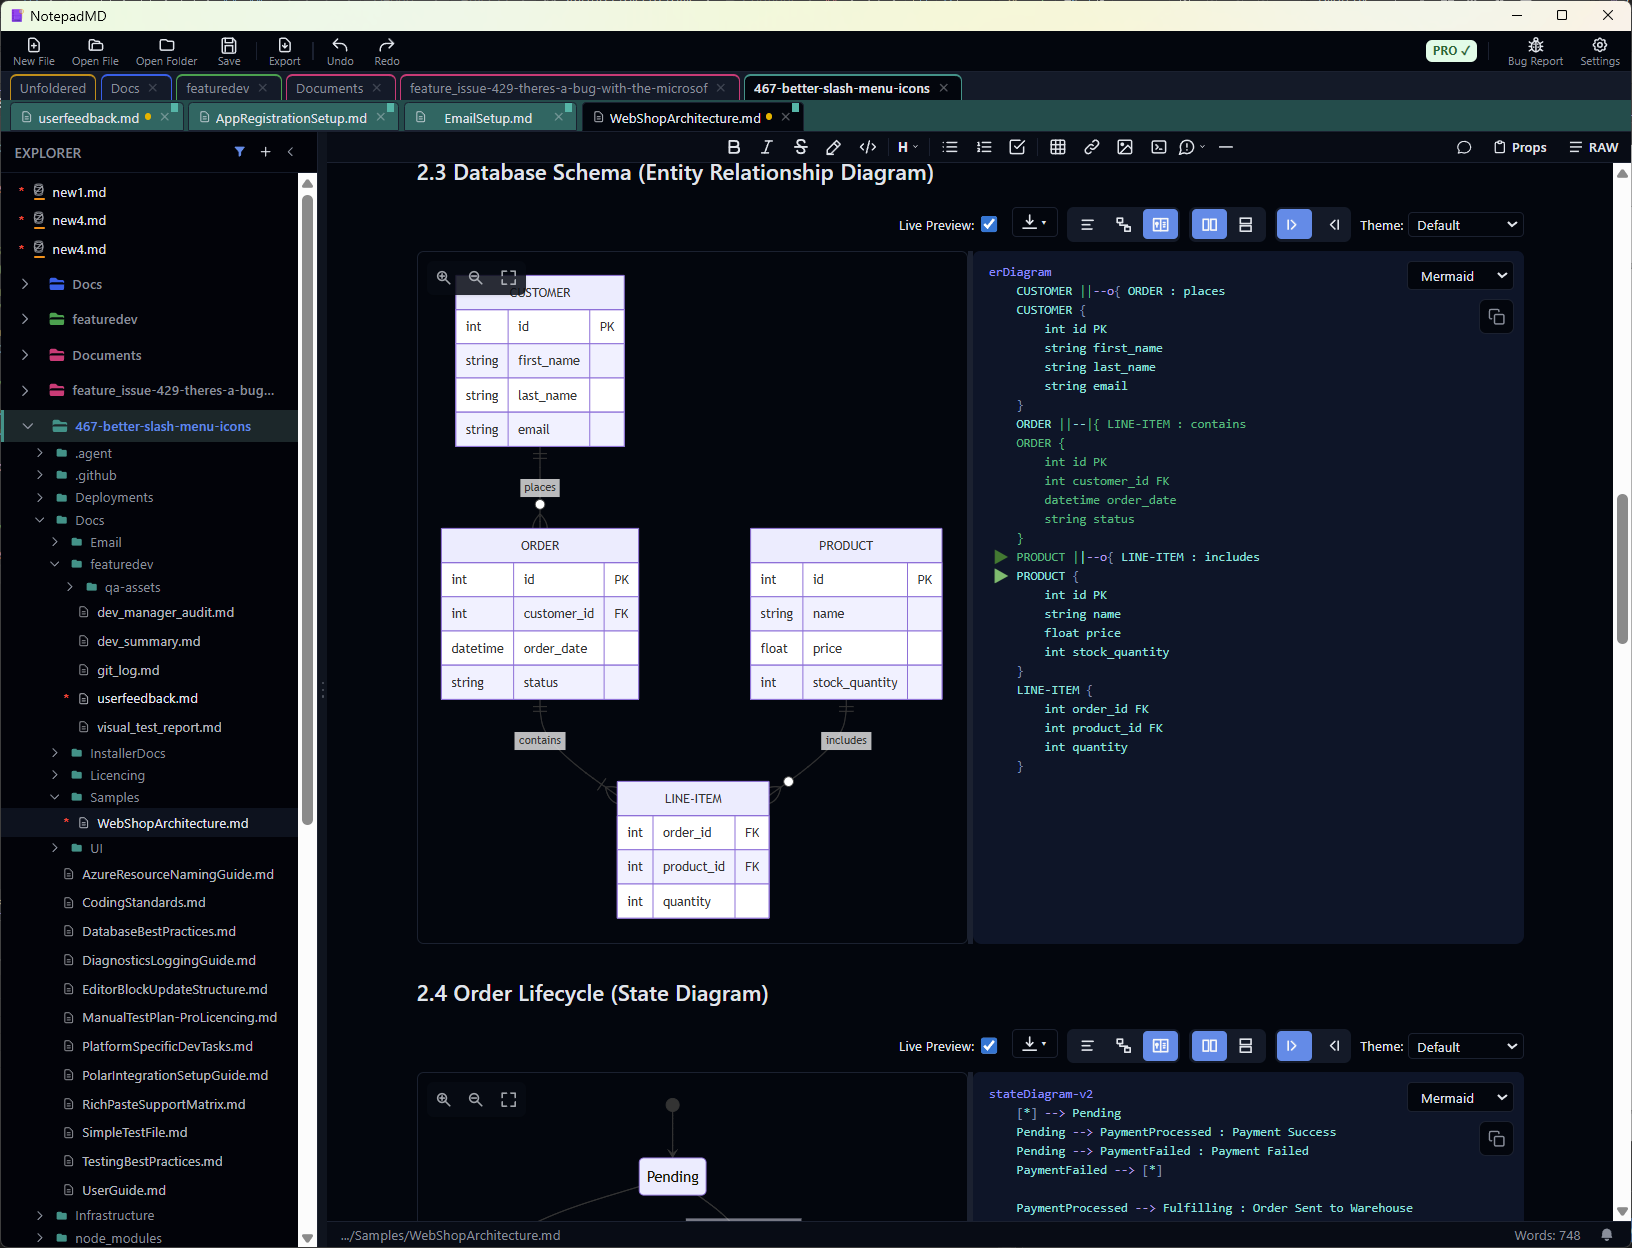Apply strikethrough formatting

click(800, 147)
